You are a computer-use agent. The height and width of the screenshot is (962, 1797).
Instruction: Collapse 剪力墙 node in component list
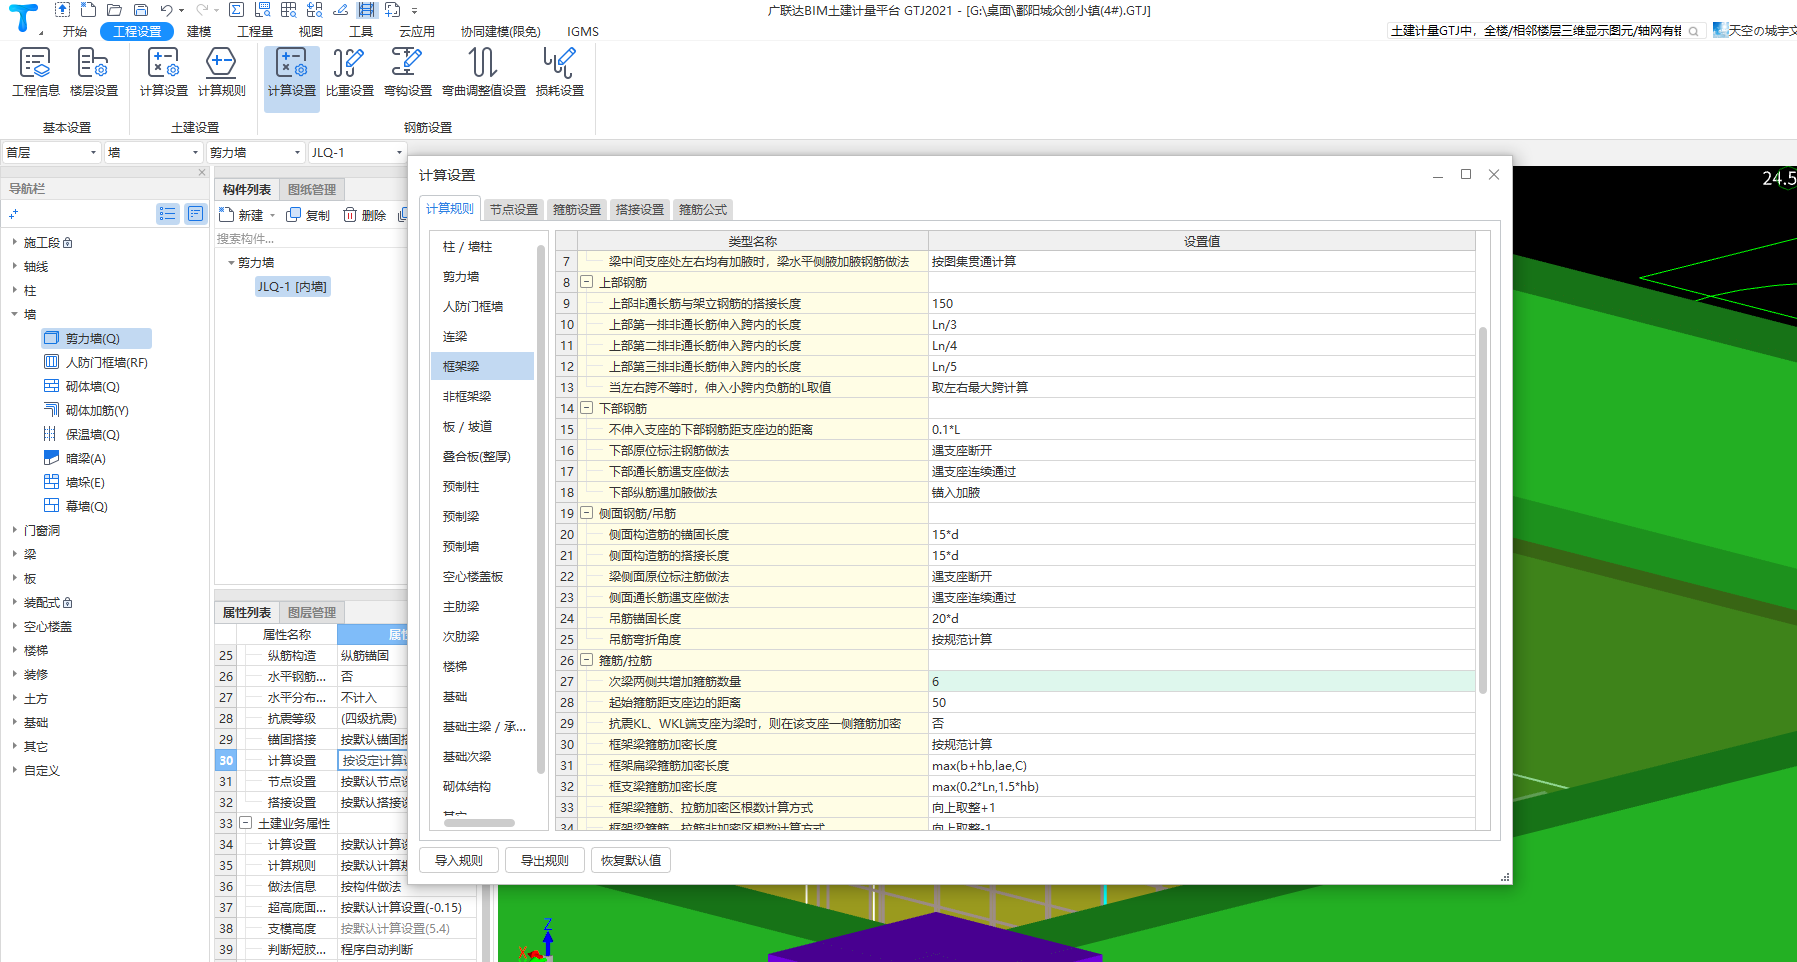231,262
